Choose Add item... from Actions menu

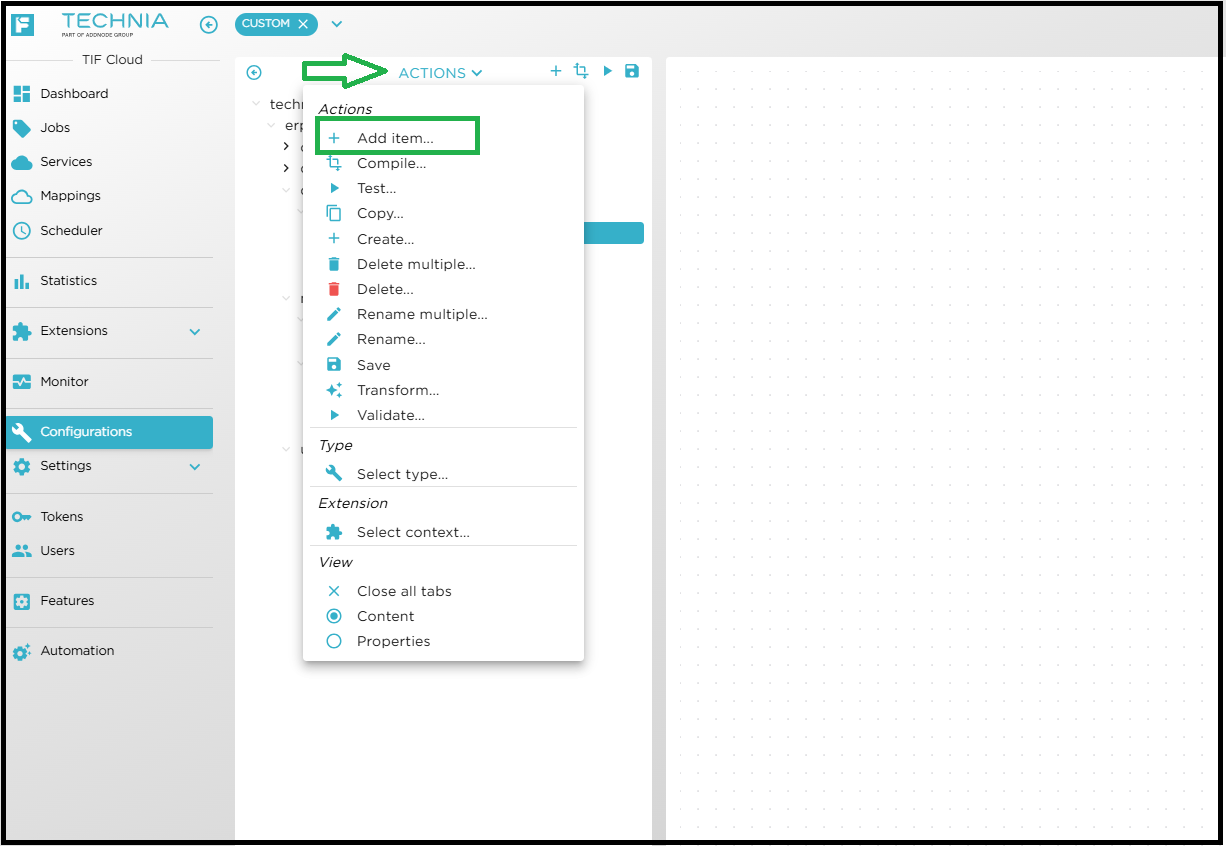(x=395, y=138)
